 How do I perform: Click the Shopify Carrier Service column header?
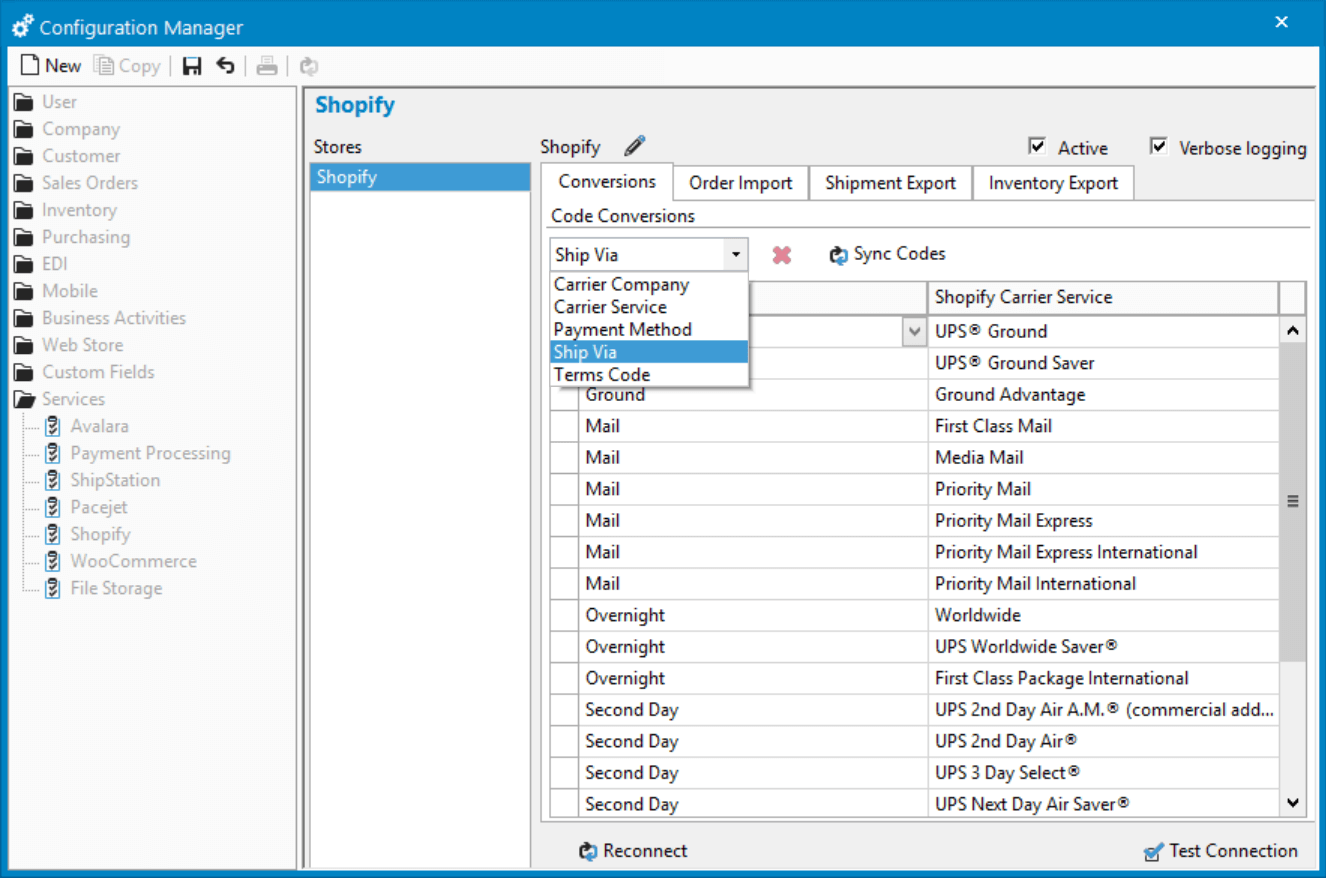[1103, 297]
